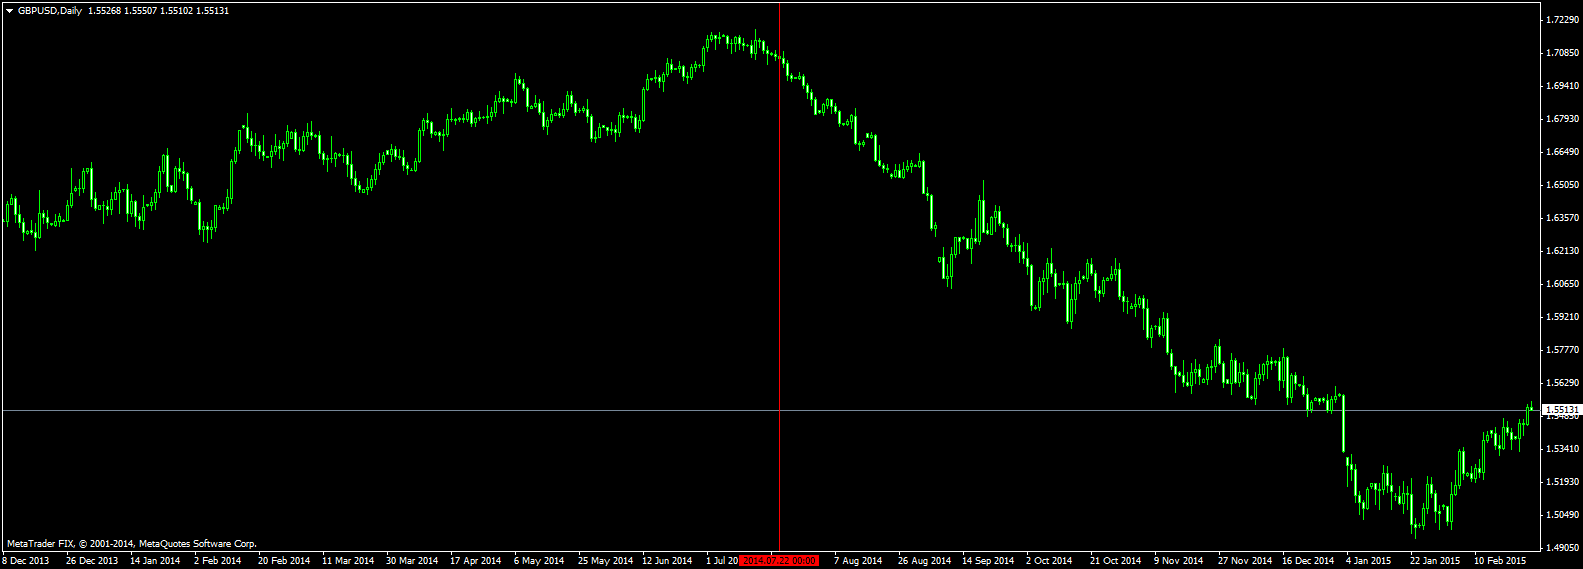Click the 1.60650 price scale label
Screen dimensions: 1583x569
(x=1562, y=284)
